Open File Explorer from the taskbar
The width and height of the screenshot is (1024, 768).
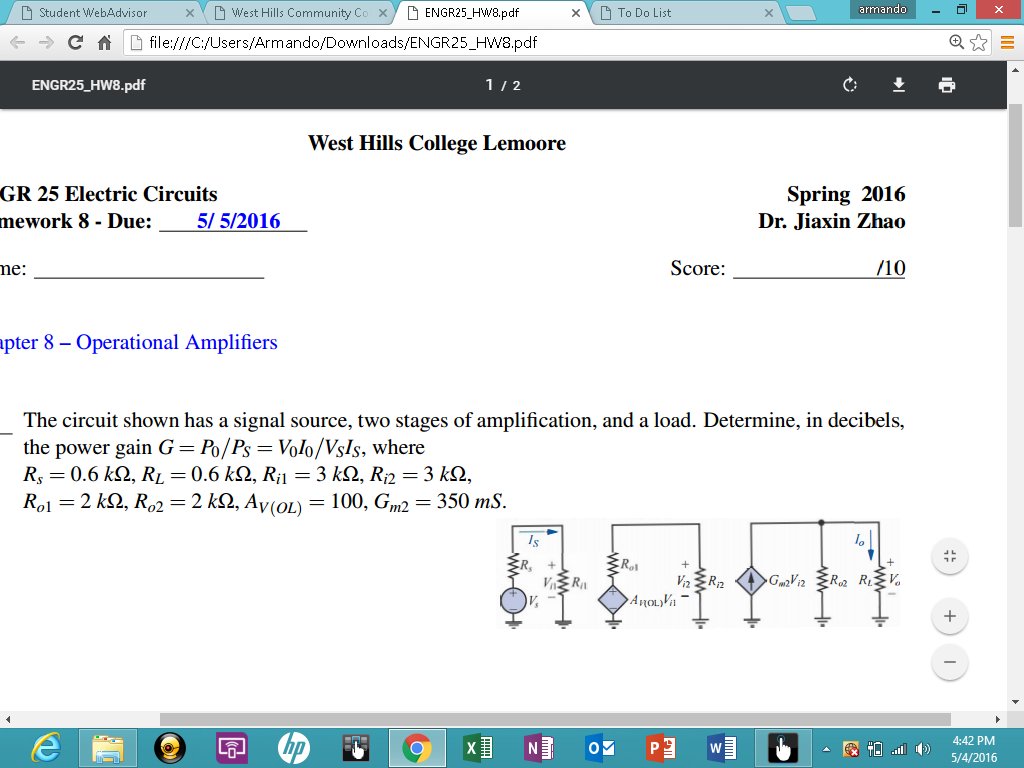108,748
